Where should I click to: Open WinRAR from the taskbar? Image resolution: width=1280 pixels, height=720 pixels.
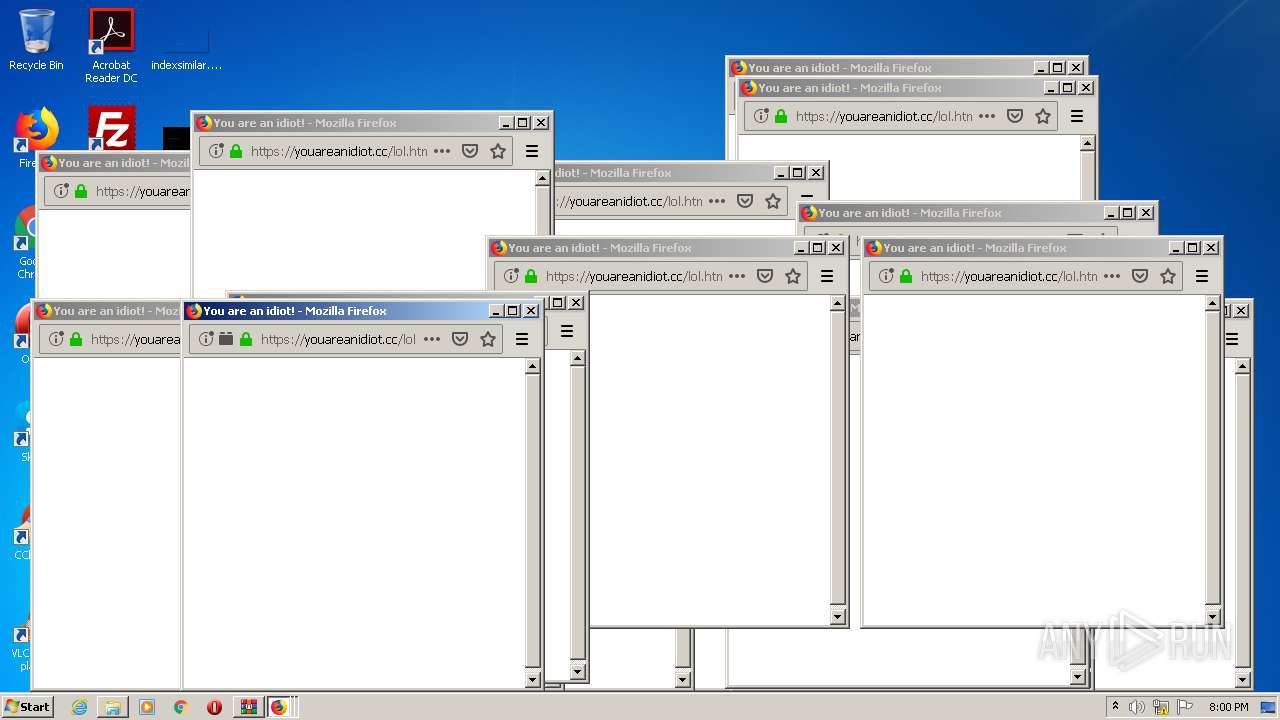point(248,707)
